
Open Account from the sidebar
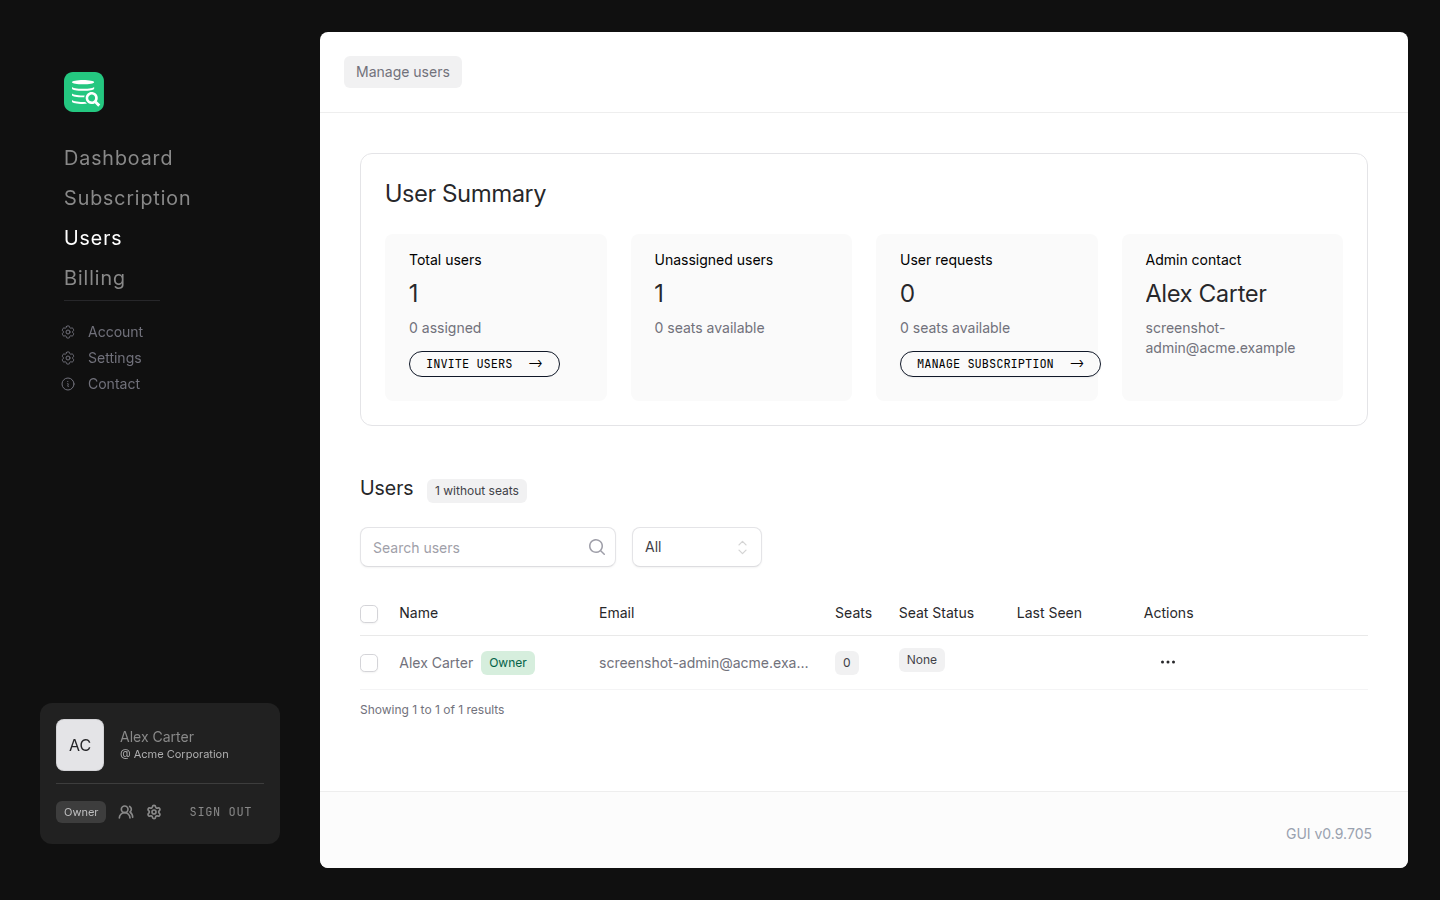coord(115,332)
